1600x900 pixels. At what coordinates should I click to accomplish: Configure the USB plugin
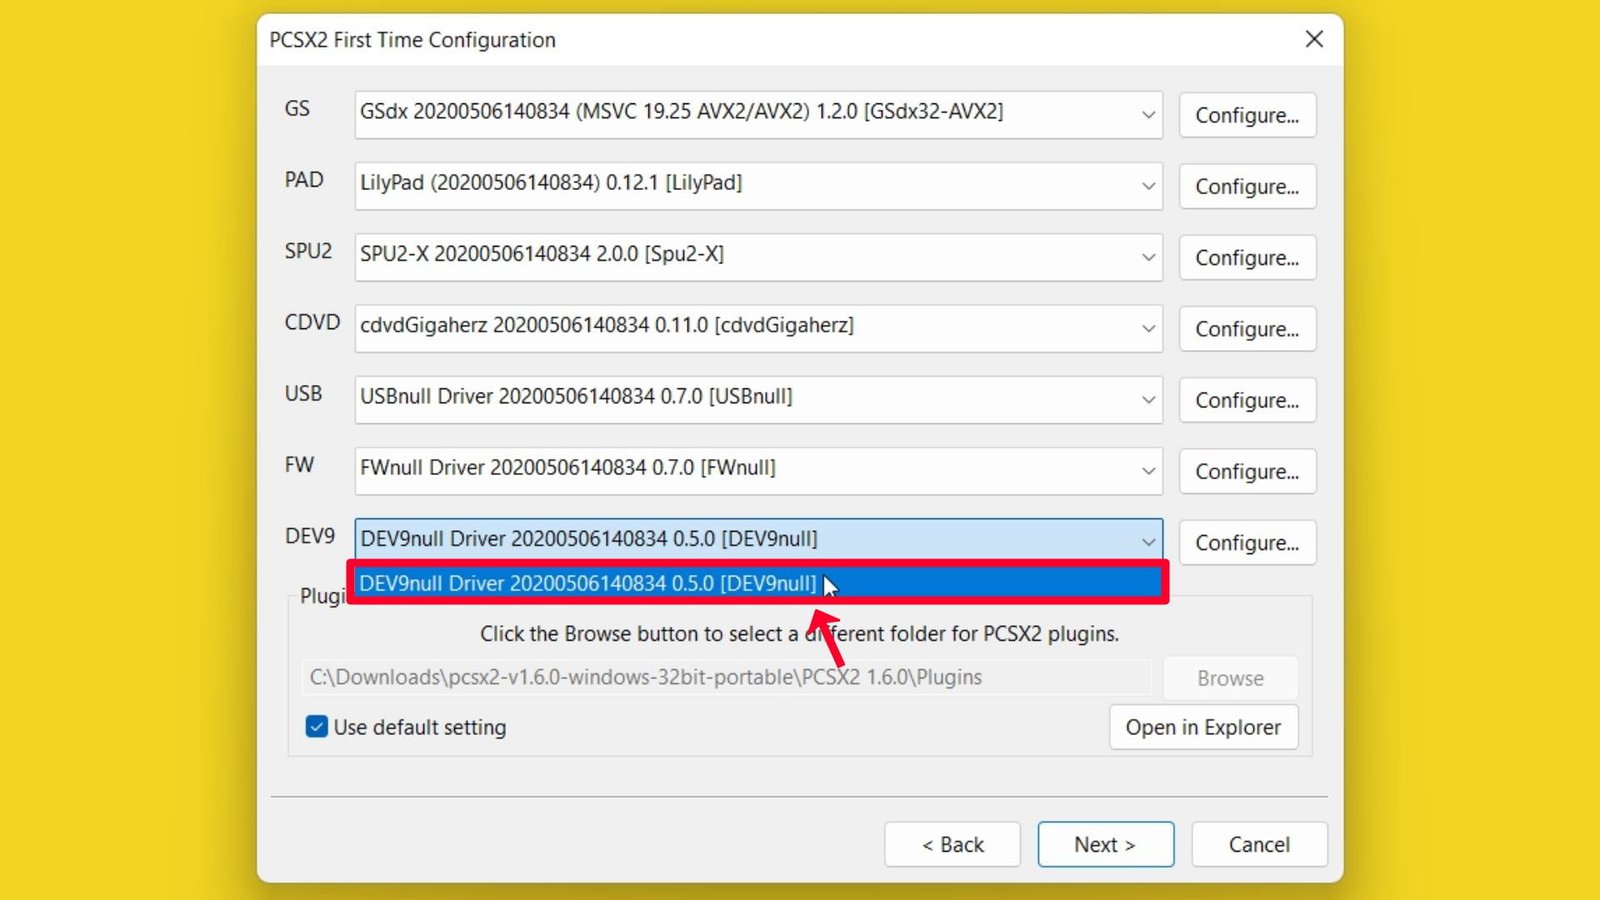(x=1247, y=400)
